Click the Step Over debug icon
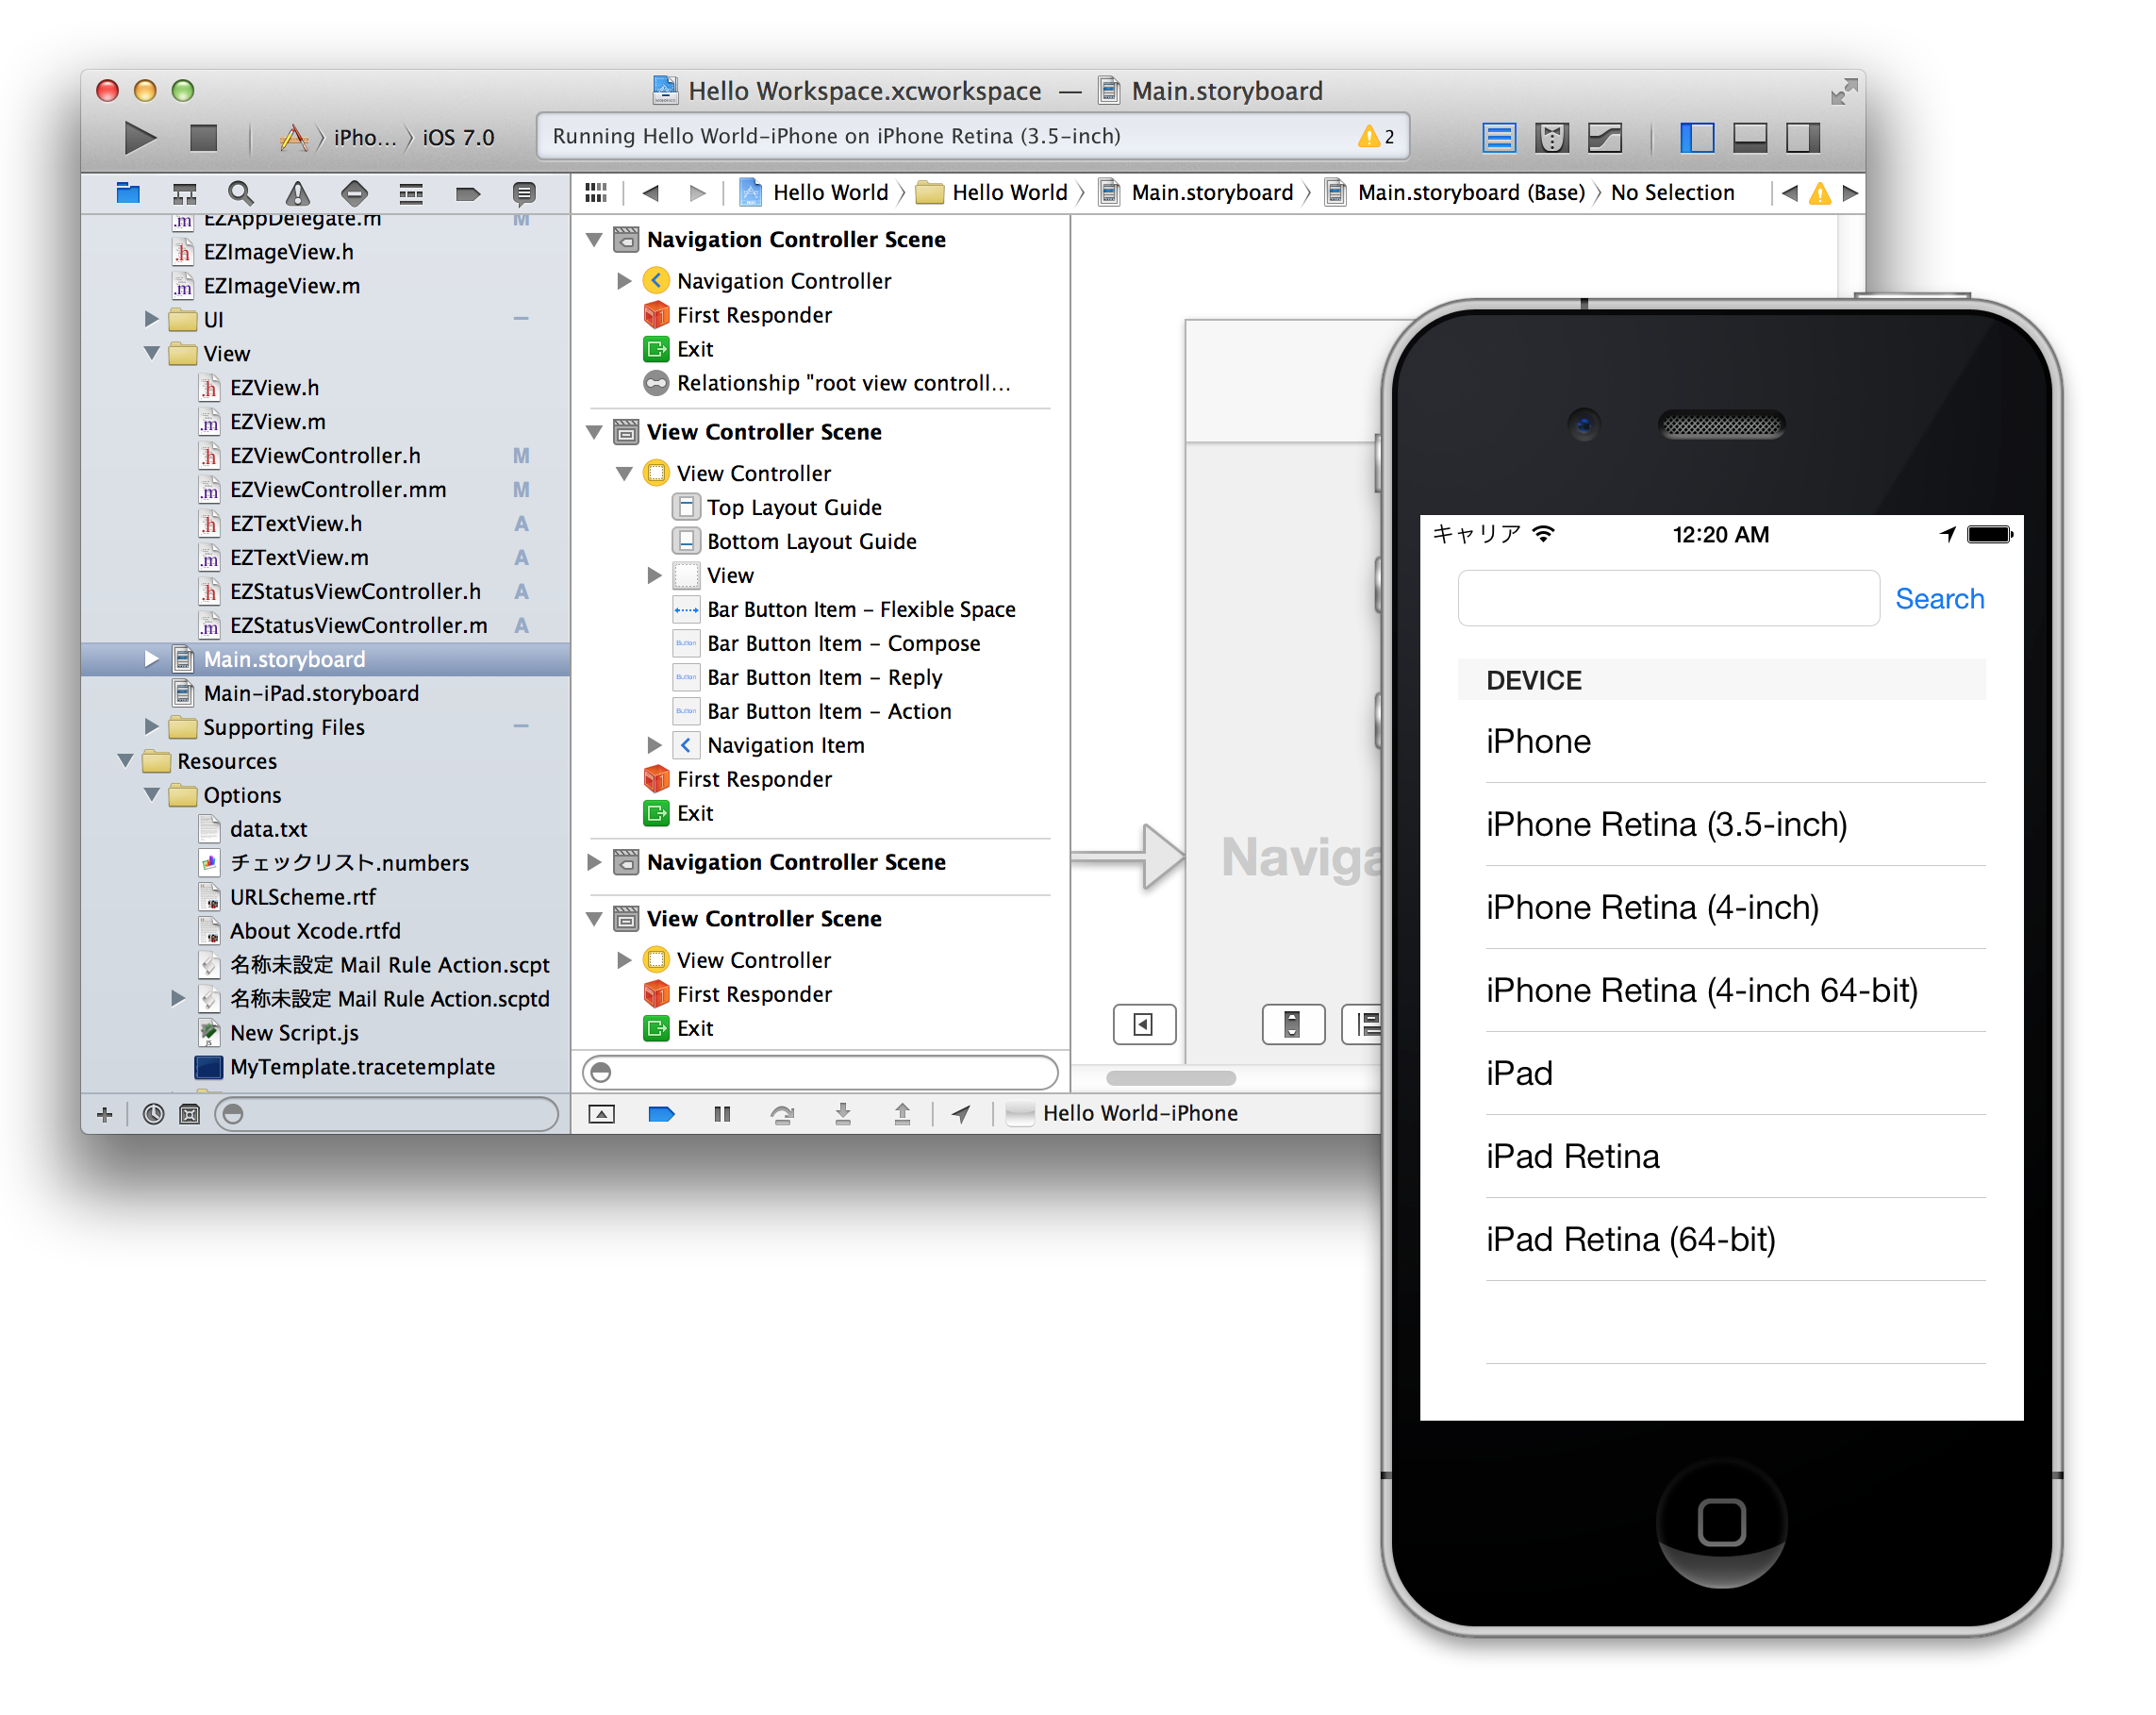This screenshot has height=1715, width=2156. [x=782, y=1114]
